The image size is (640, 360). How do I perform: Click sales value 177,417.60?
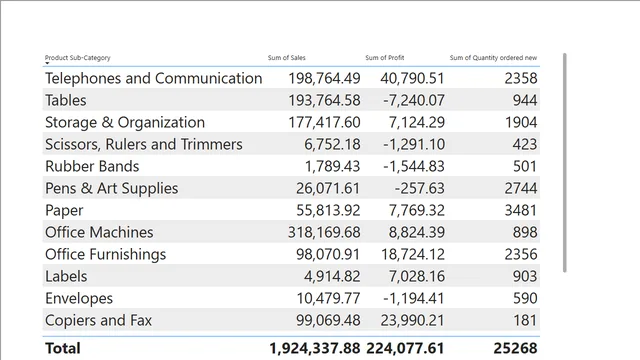[x=324, y=122]
